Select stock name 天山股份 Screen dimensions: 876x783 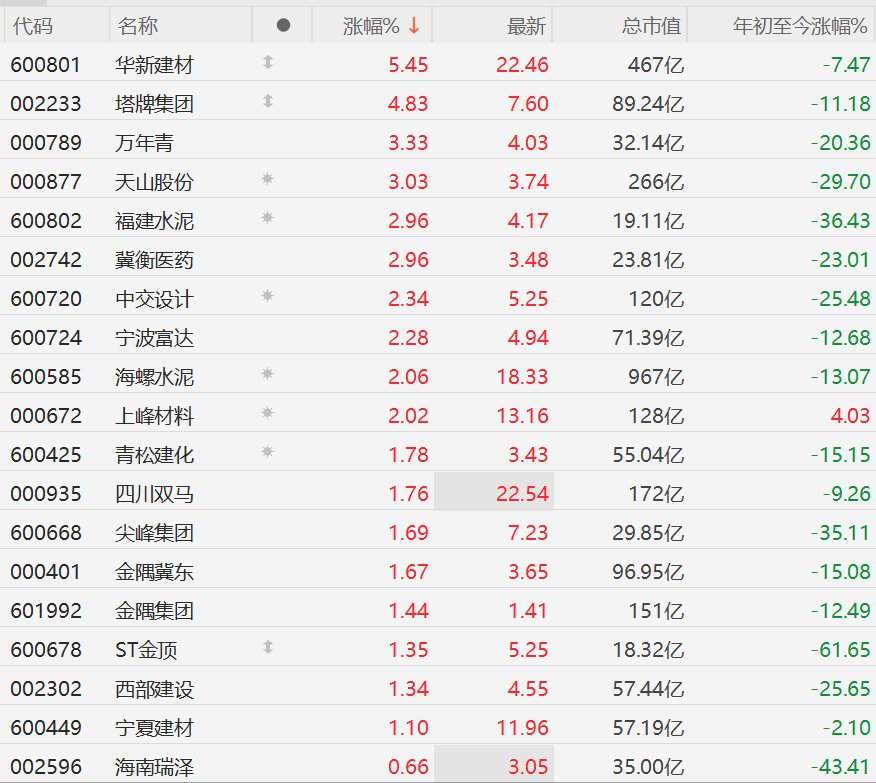tap(154, 182)
